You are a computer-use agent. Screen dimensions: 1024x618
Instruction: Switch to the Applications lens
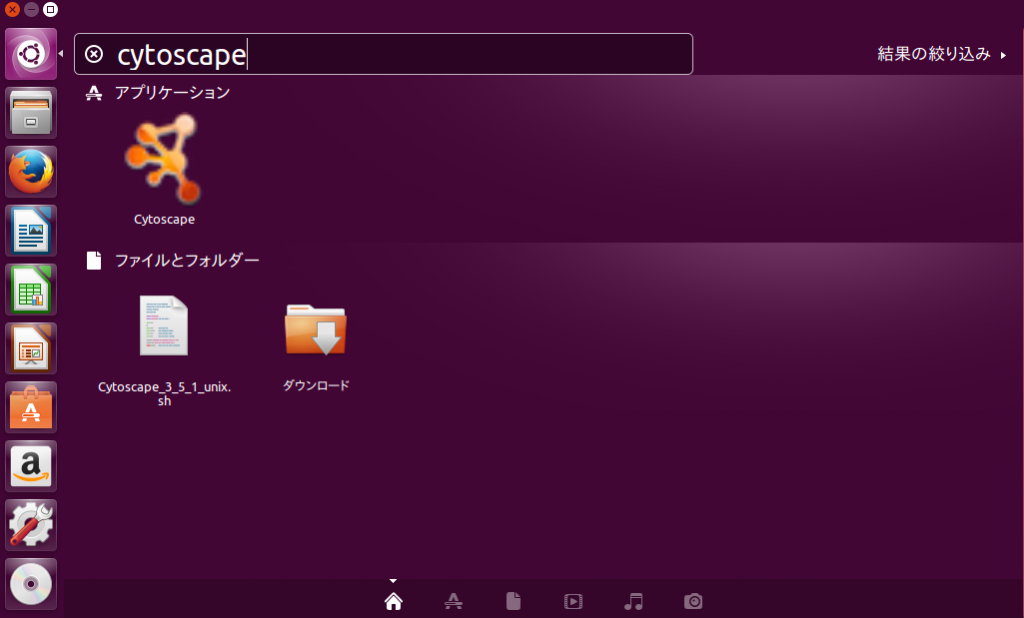[453, 601]
